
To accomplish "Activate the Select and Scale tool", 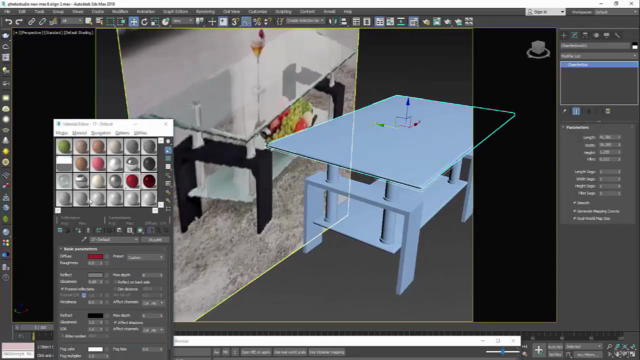I will coord(155,22).
